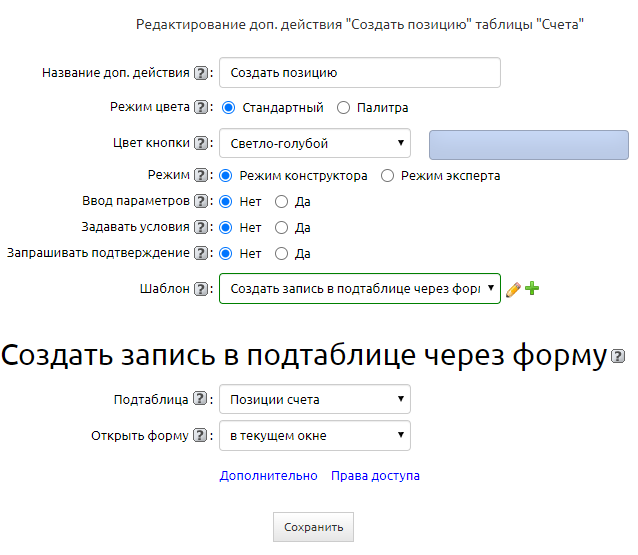Select the Палитра color mode
Image resolution: width=638 pixels, height=555 pixels.
[x=343, y=107]
